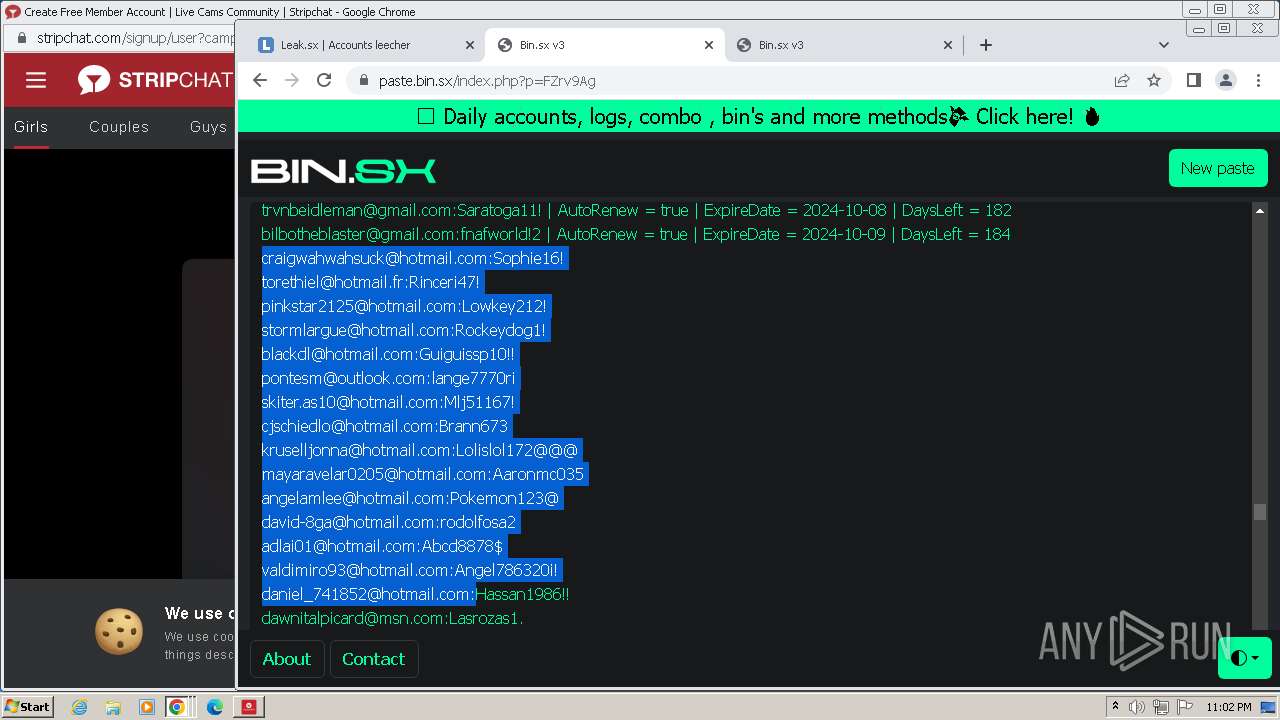Open the Chrome profile avatar

click(x=1226, y=80)
